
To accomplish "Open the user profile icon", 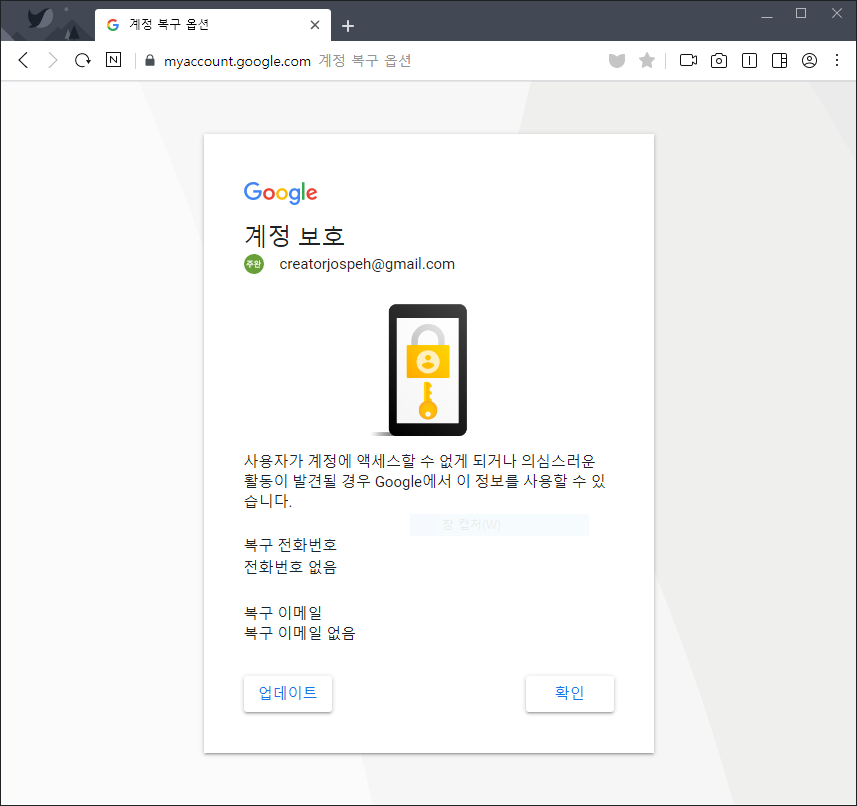I will (x=809, y=60).
